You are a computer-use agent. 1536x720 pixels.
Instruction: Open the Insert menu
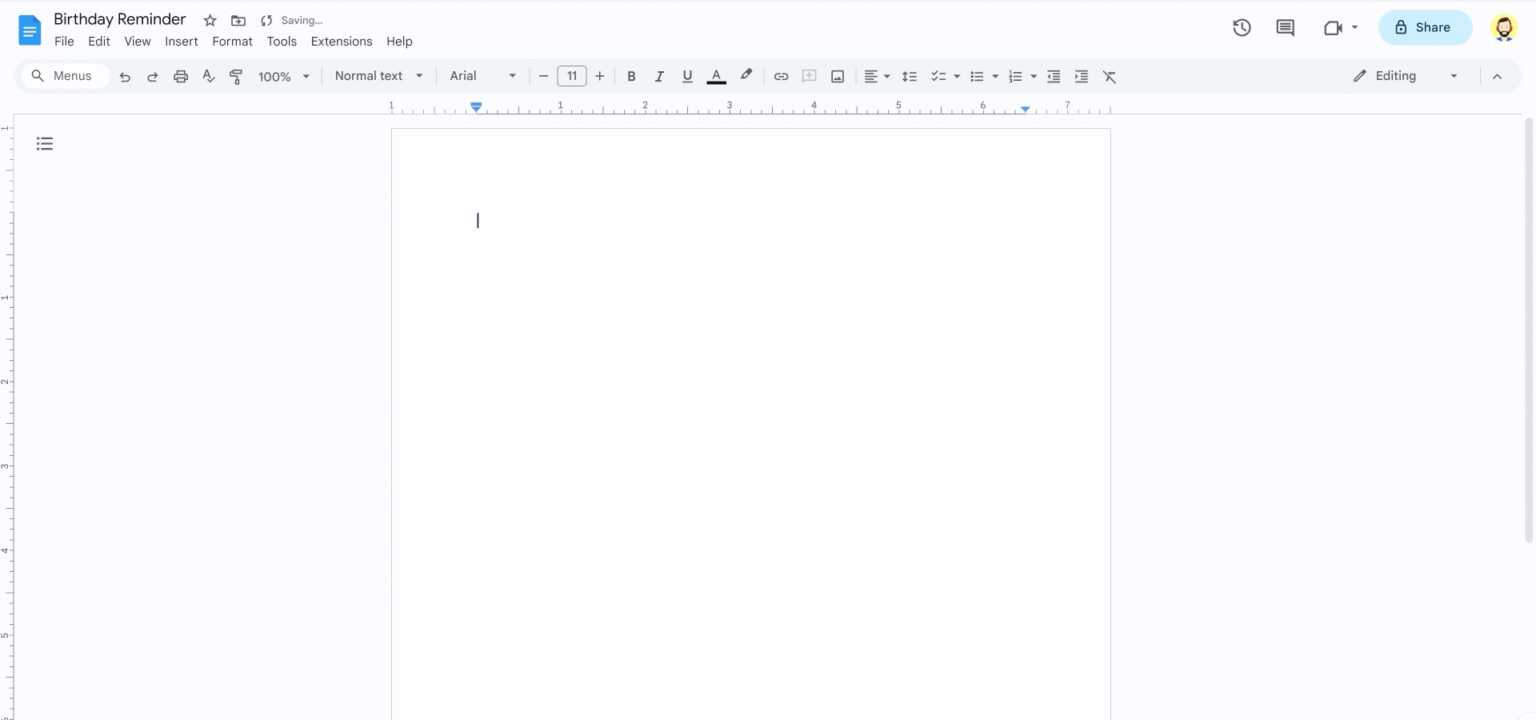(181, 41)
